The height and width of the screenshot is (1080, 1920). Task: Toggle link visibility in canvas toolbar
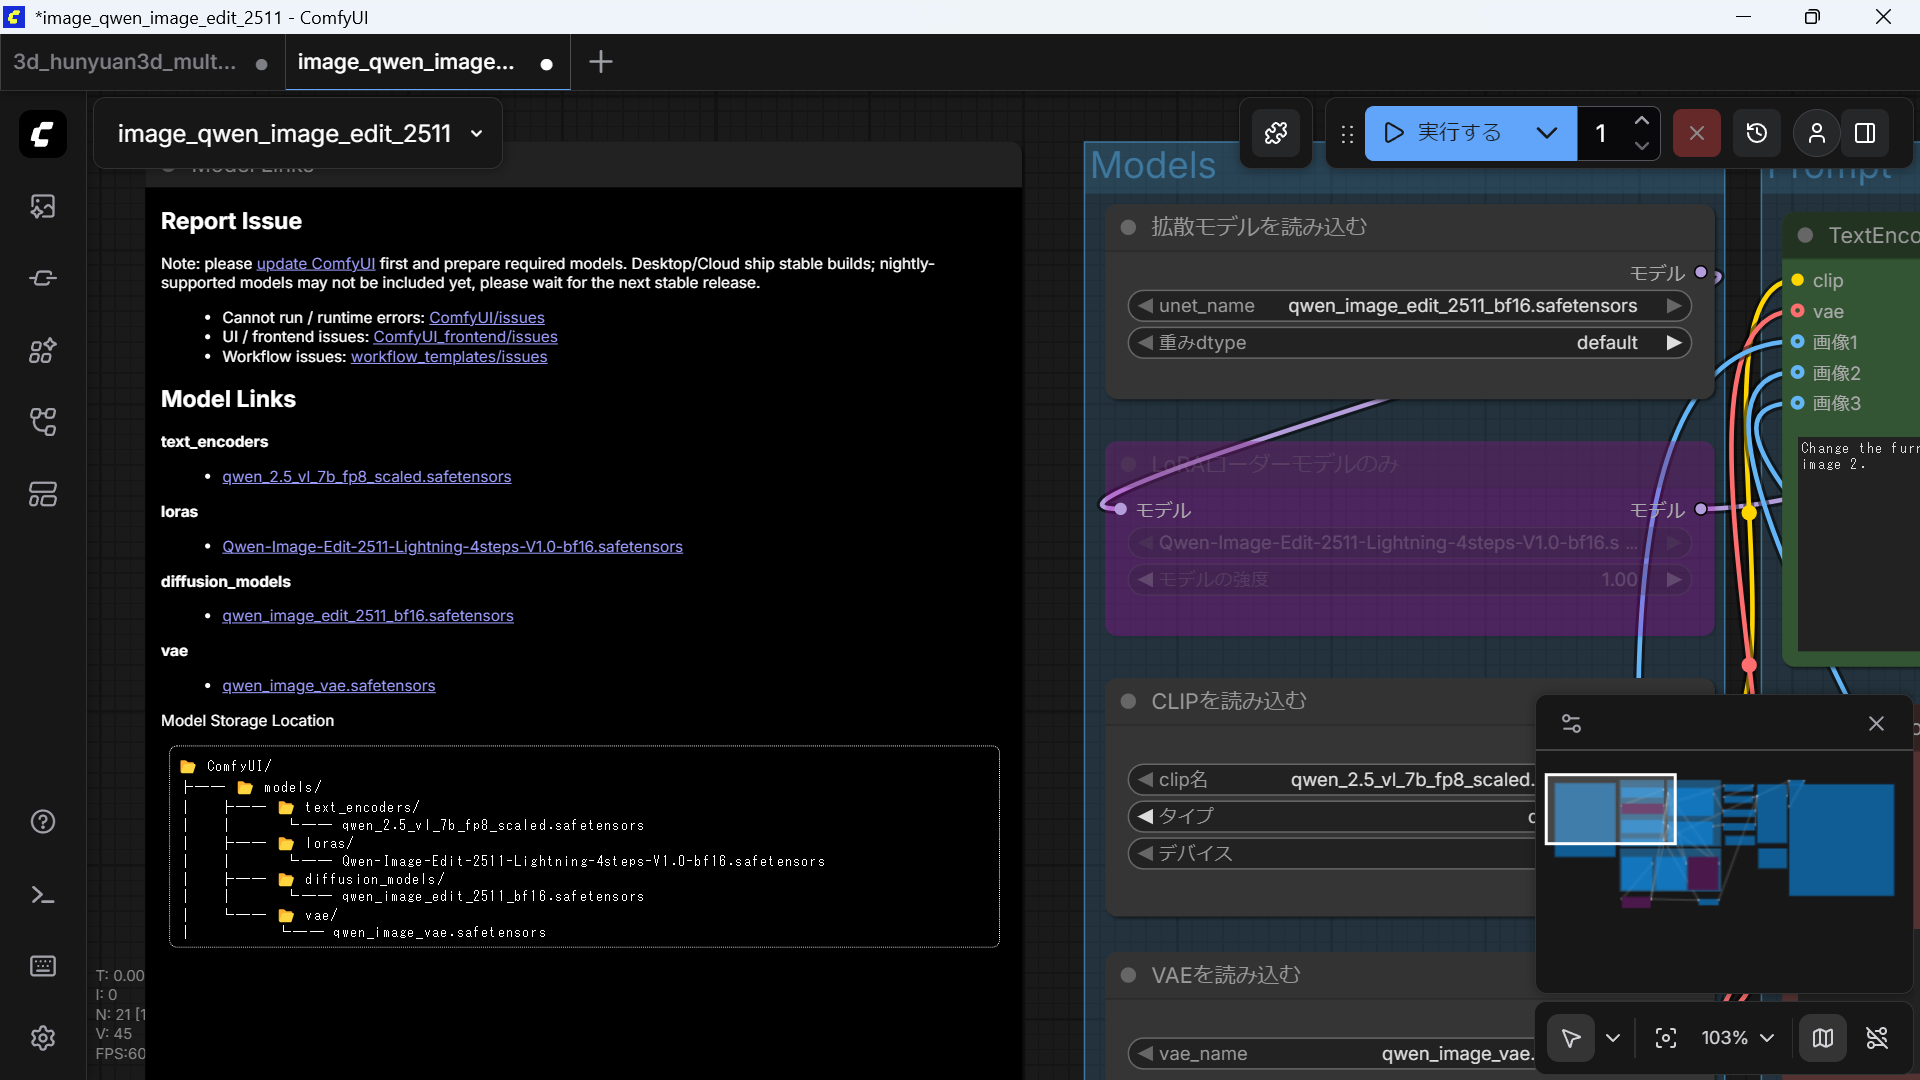(1877, 1038)
